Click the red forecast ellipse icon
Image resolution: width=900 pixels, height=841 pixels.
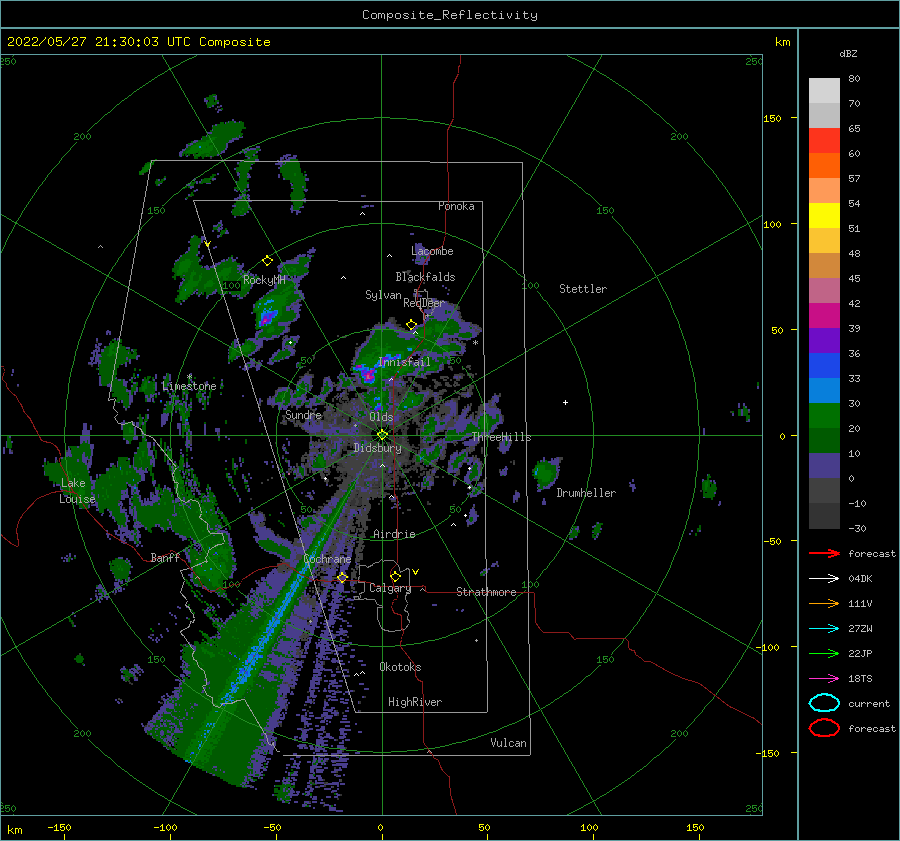tap(824, 728)
